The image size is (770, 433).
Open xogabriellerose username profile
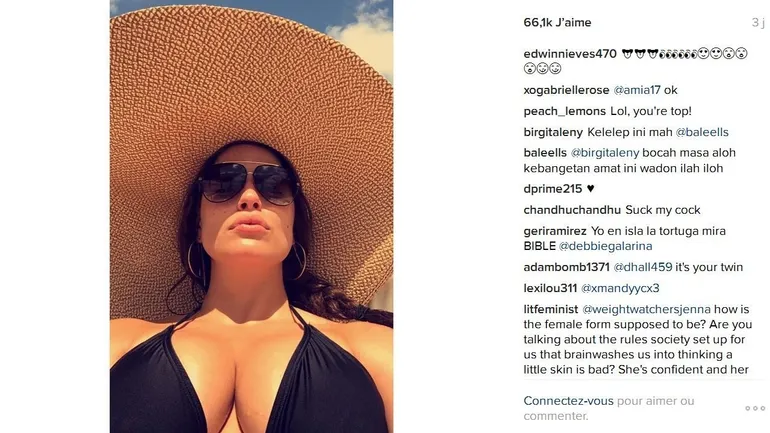pyautogui.click(x=566, y=90)
